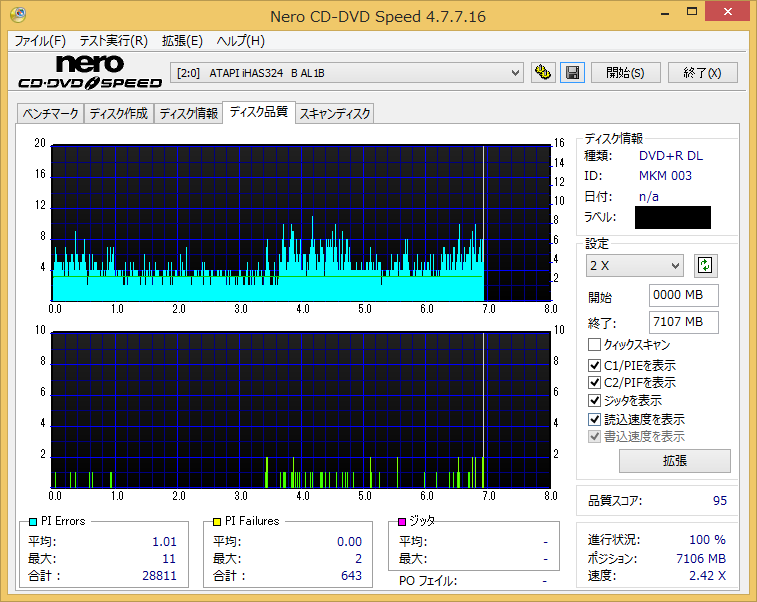This screenshot has height=602, width=757.
Task: Click the PI Errors maximum 11
Action: (169, 559)
